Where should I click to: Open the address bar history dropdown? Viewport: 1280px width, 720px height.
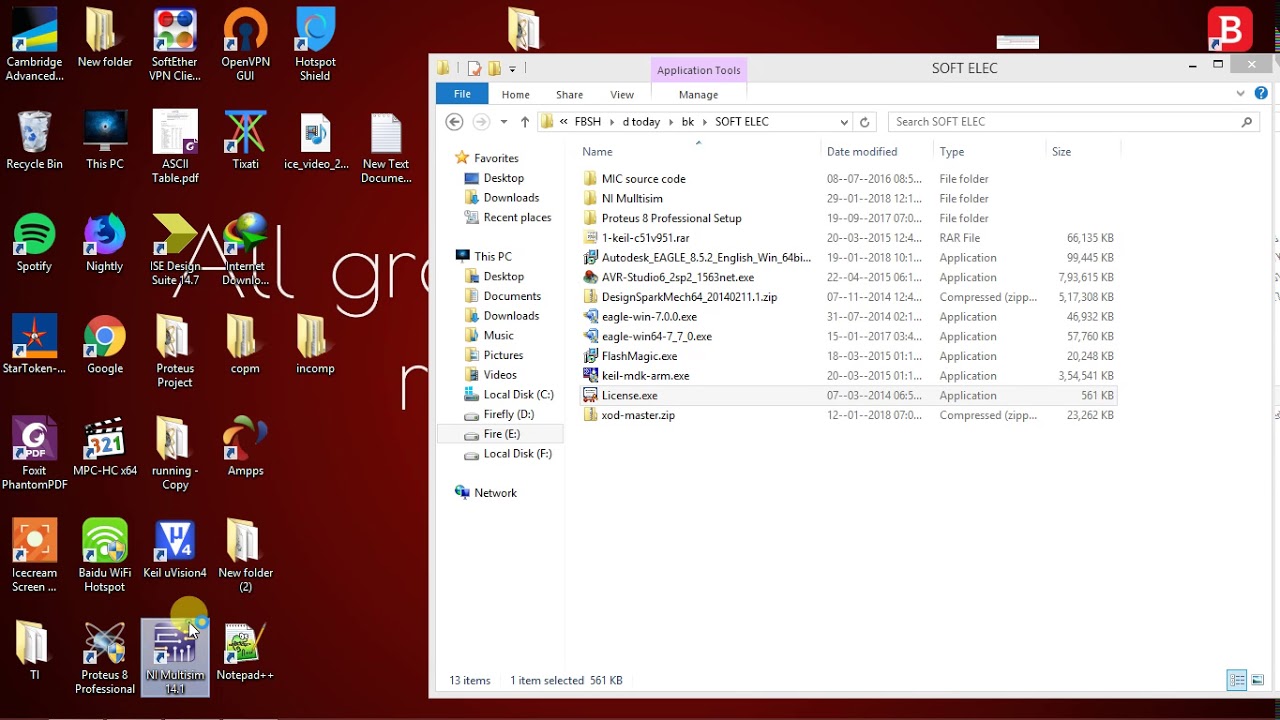[844, 122]
